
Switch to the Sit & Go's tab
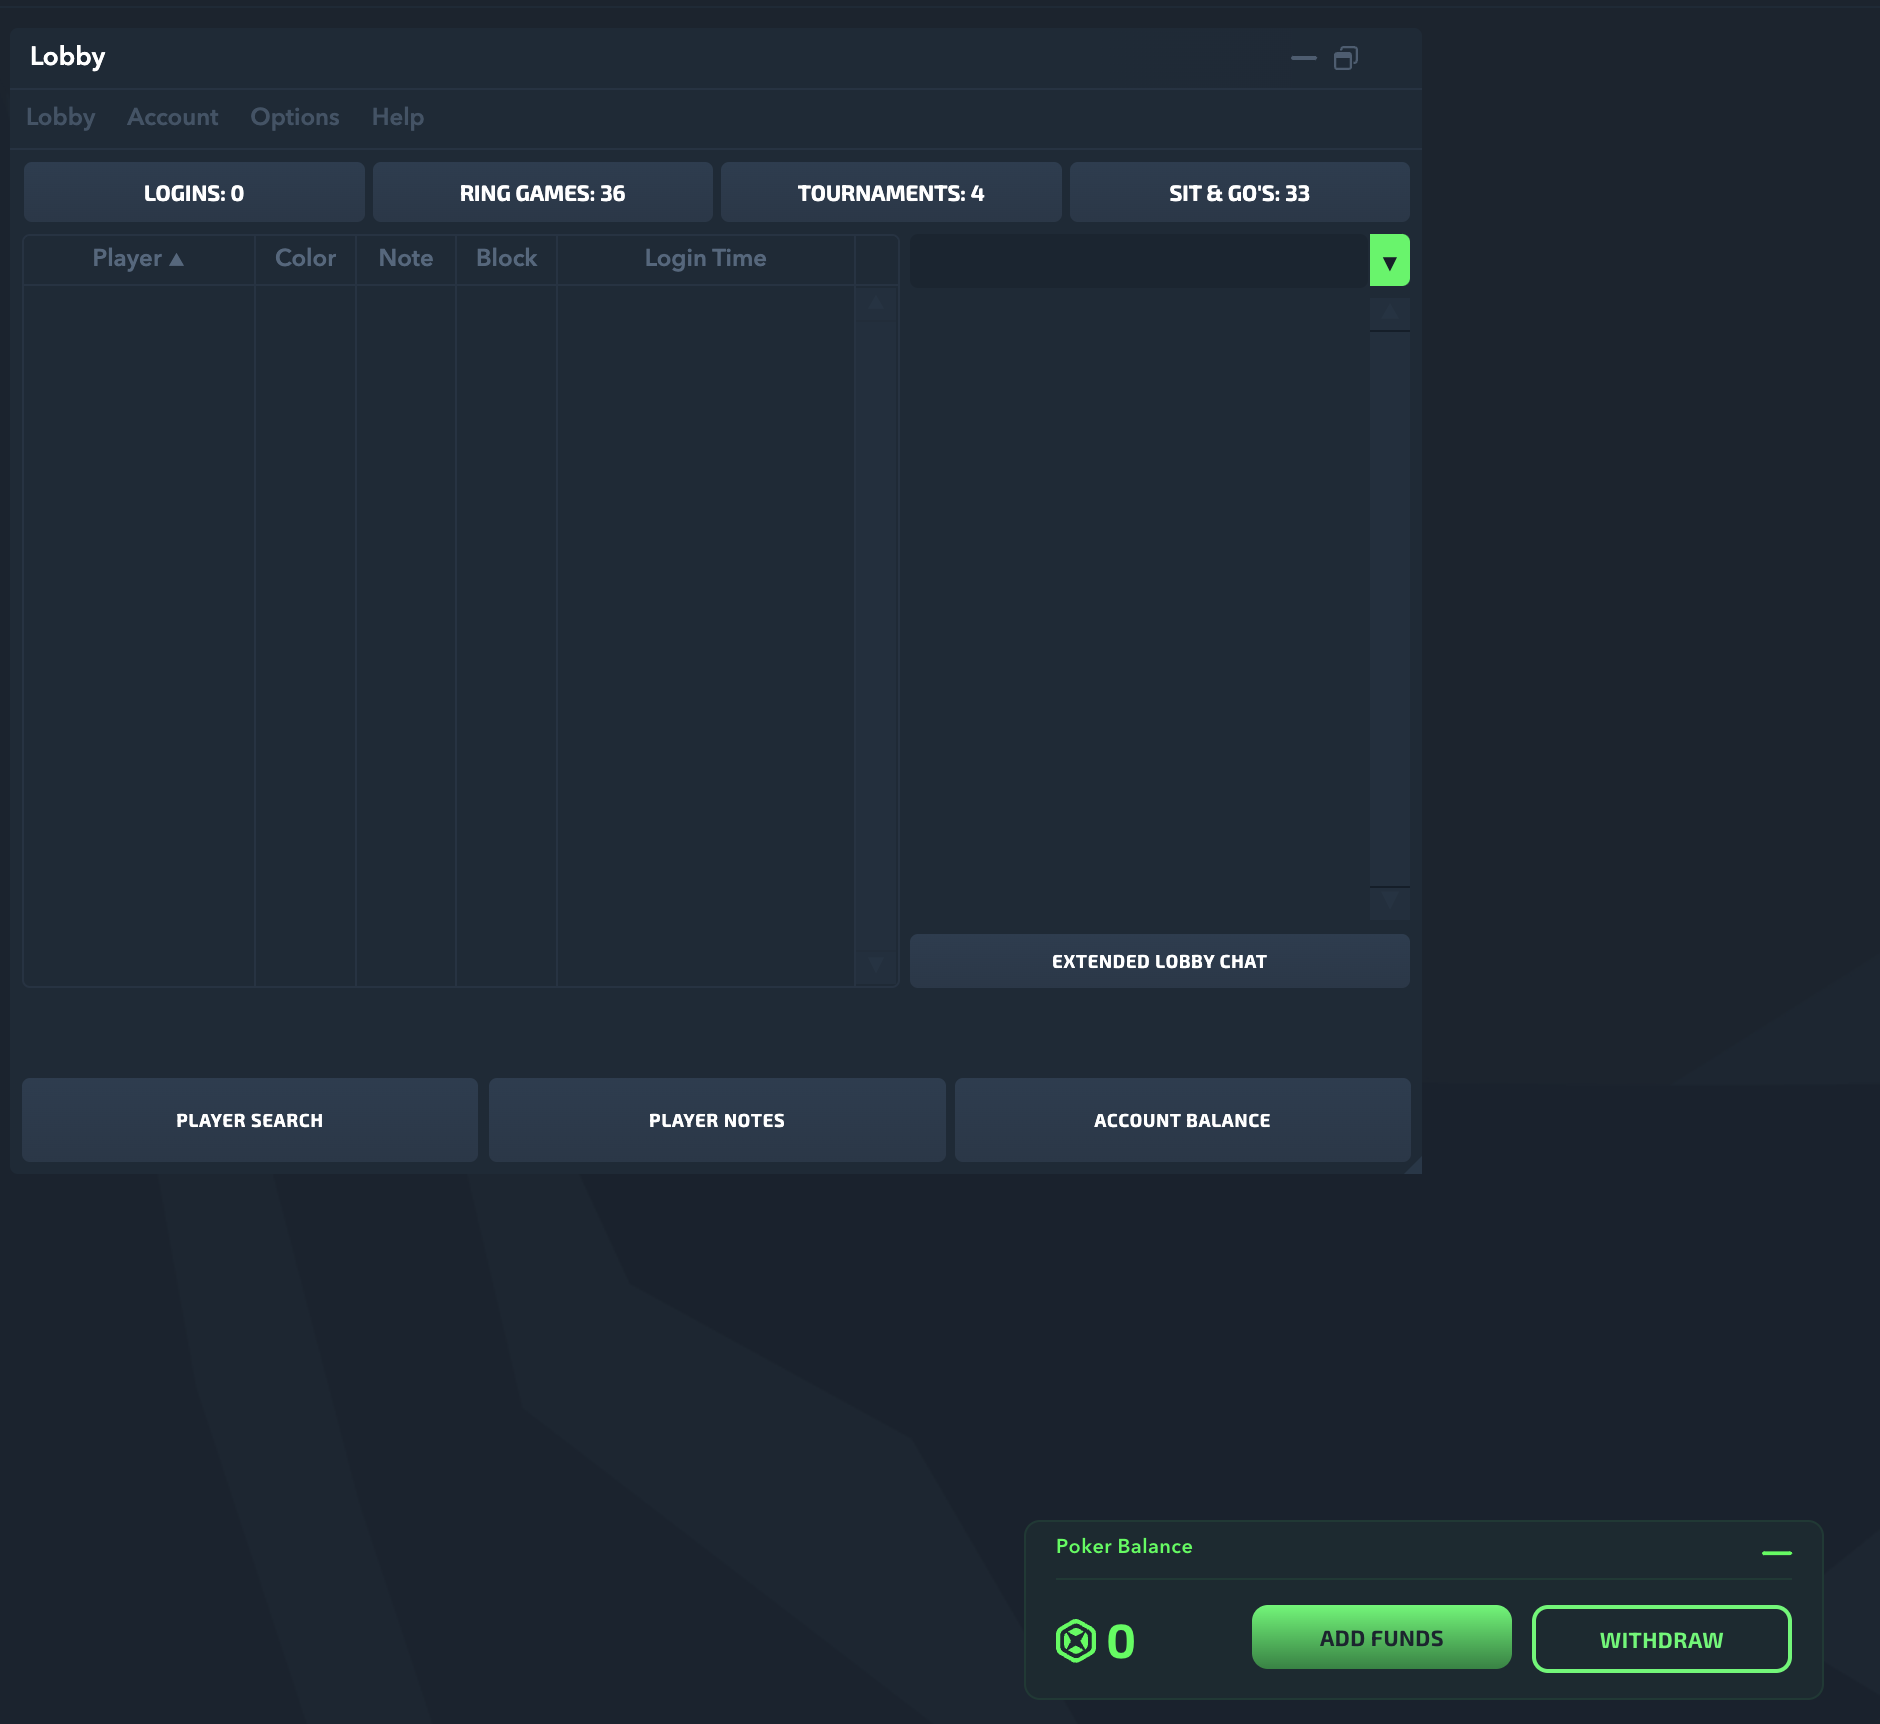coord(1239,193)
